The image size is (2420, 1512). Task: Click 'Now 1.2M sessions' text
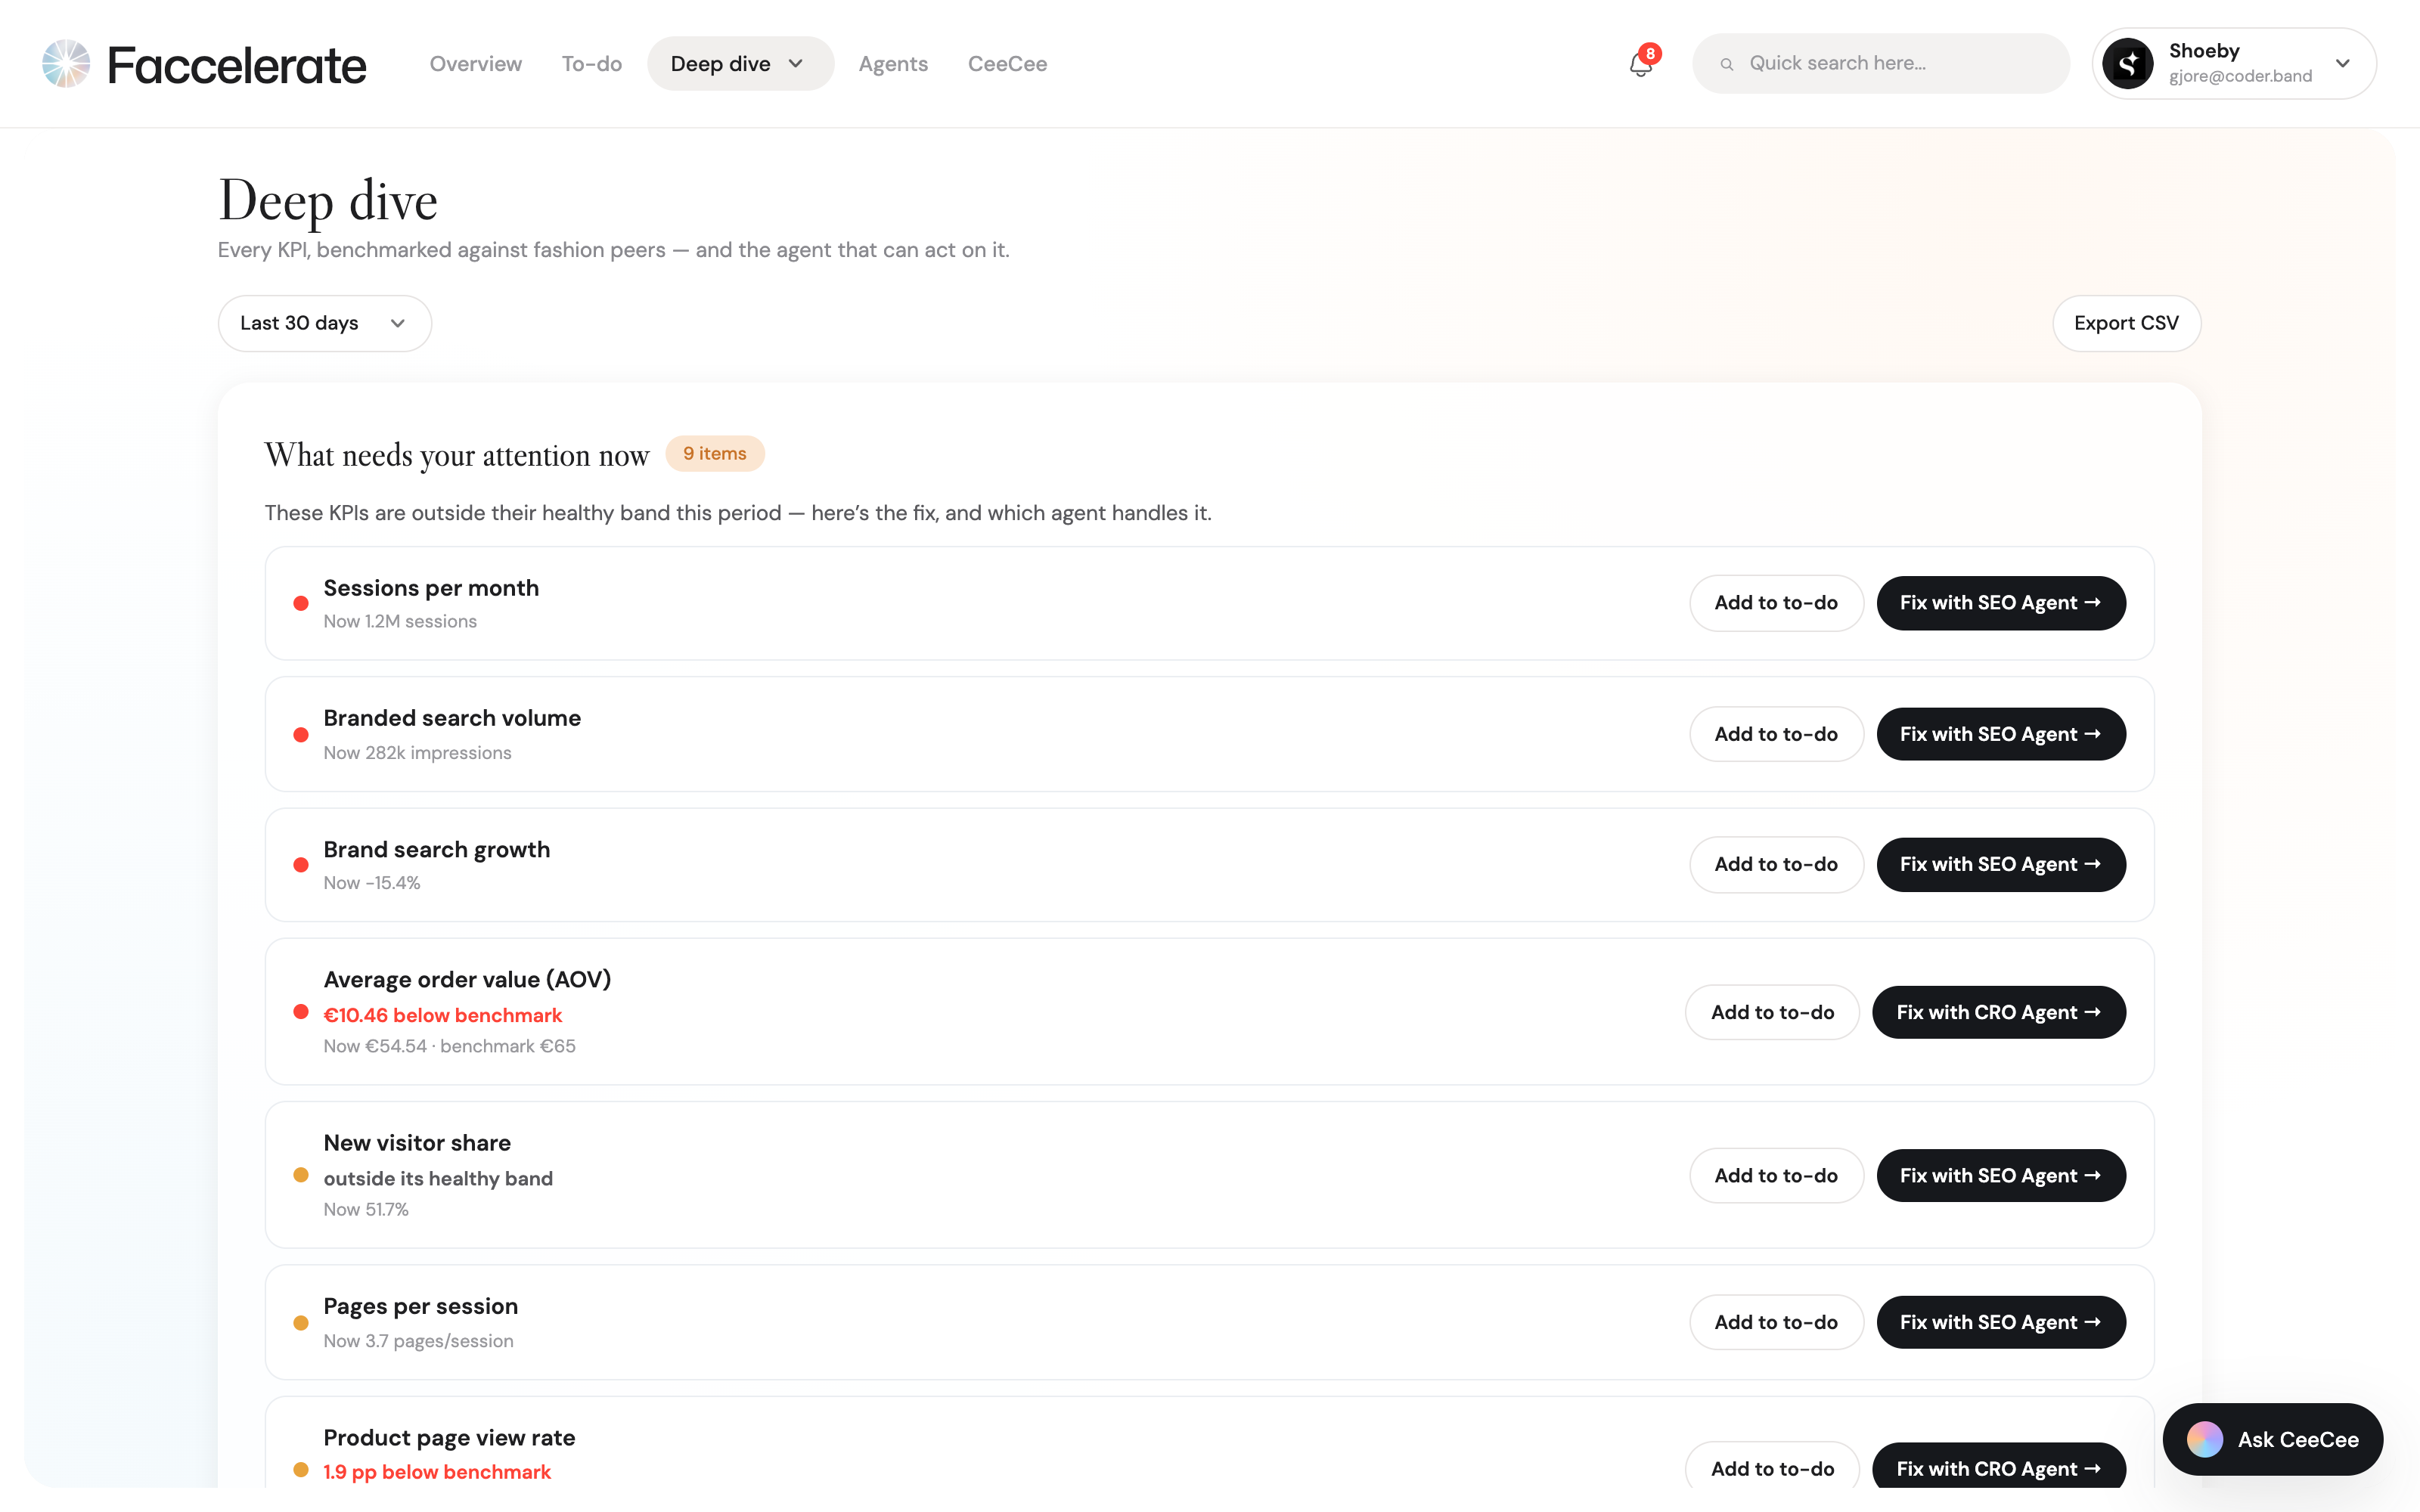[x=400, y=621]
